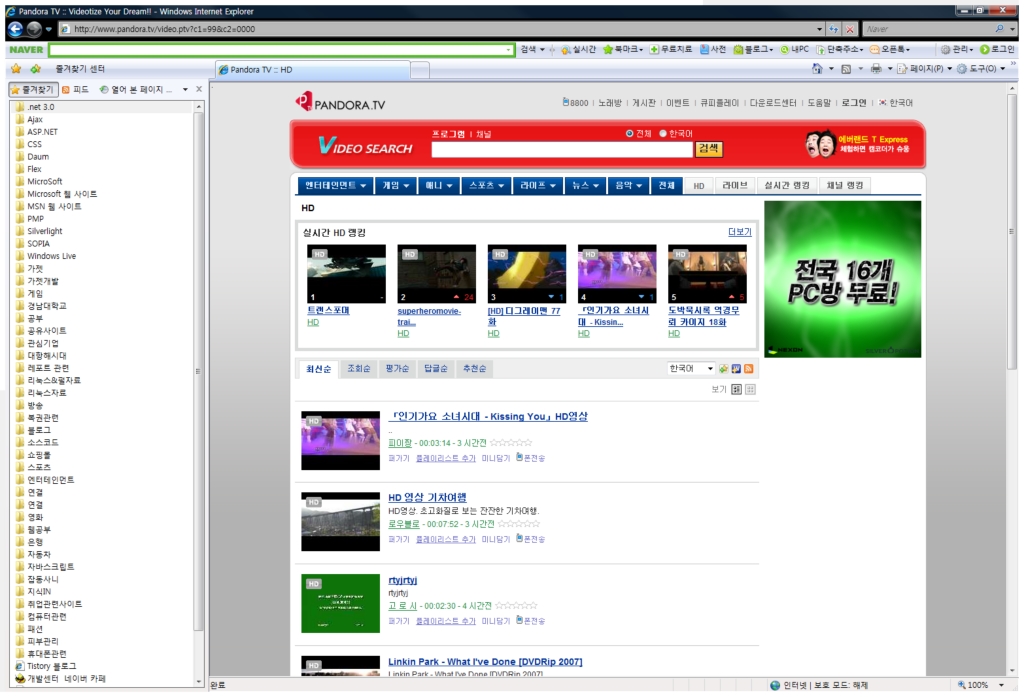Switch to the 추천순 sort tab

click(474, 368)
